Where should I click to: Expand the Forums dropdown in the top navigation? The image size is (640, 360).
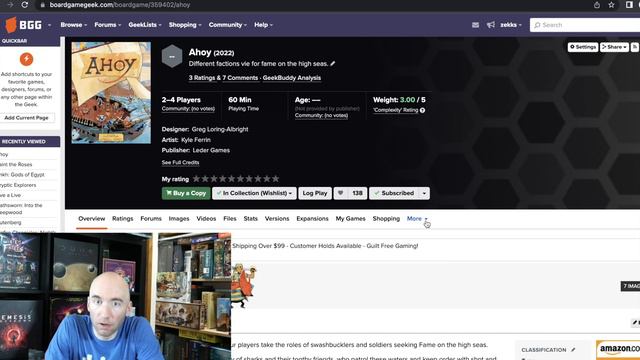tap(107, 25)
